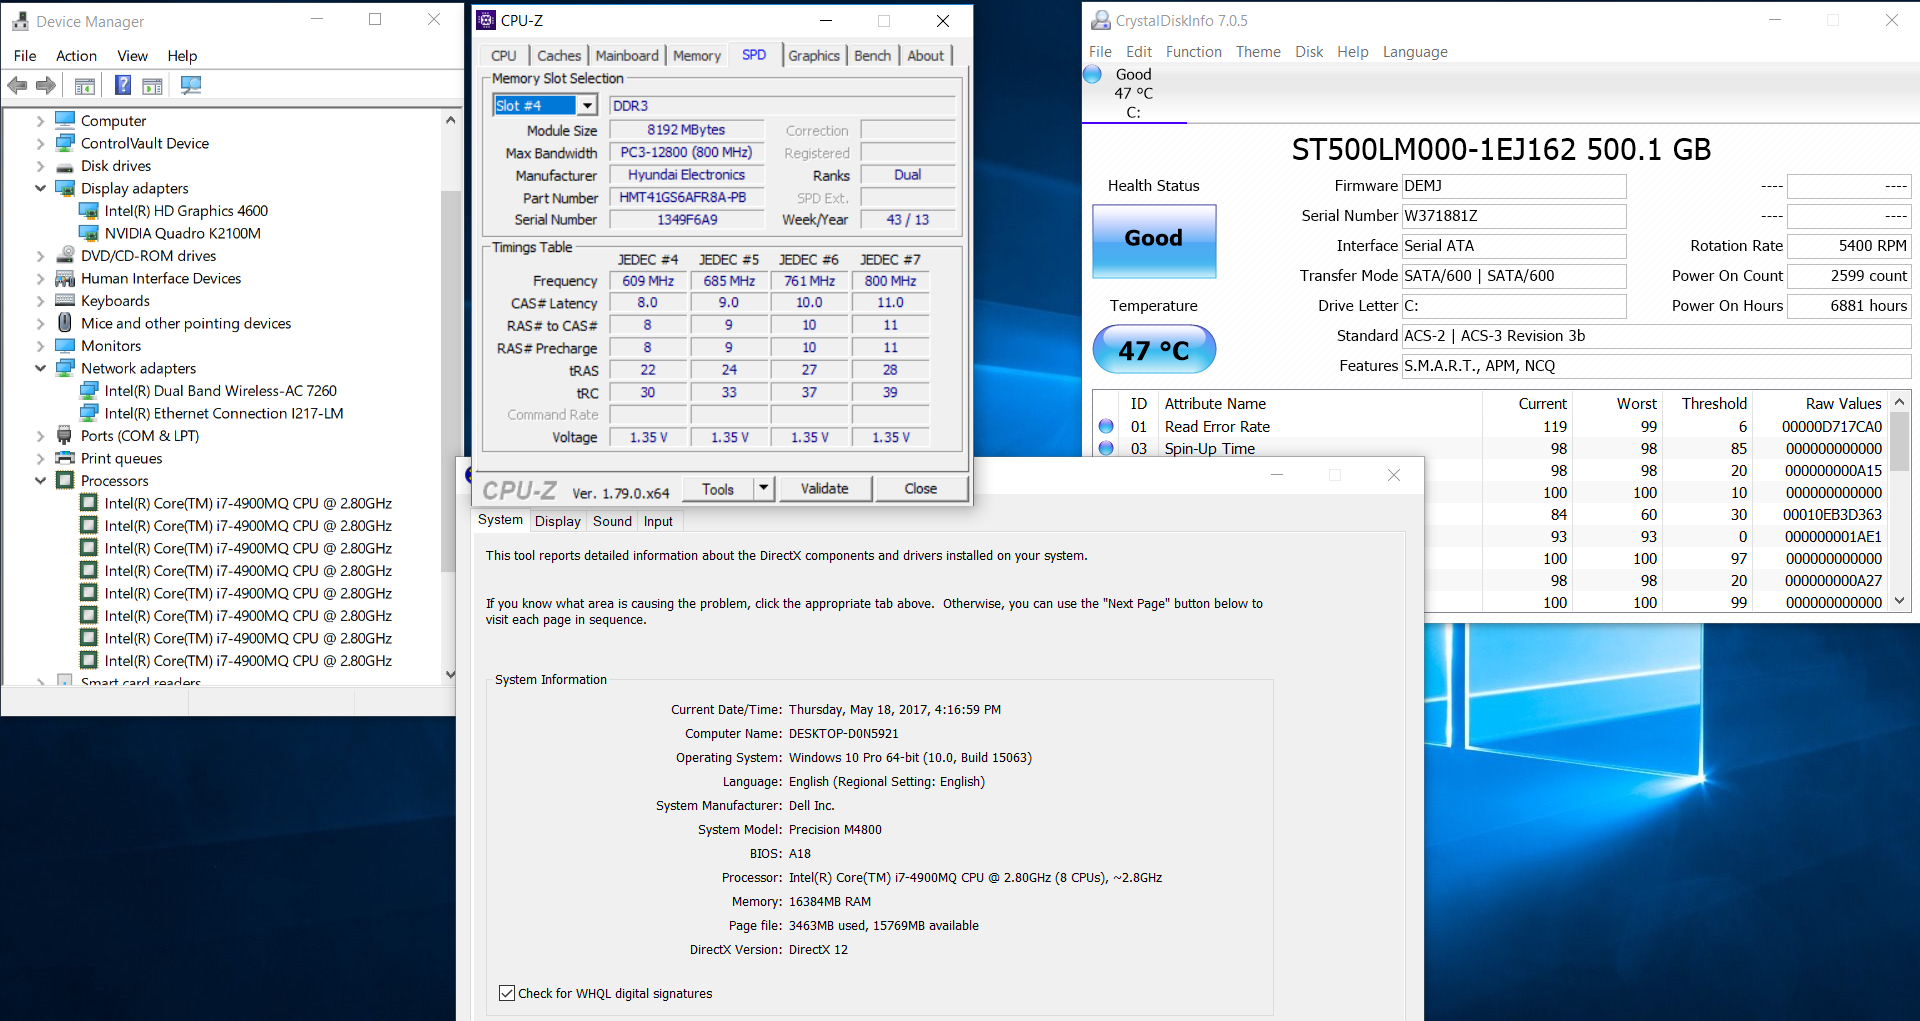The width and height of the screenshot is (1920, 1021).
Task: Click the Ethernet Connection I217-LM adapter icon
Action: [89, 413]
